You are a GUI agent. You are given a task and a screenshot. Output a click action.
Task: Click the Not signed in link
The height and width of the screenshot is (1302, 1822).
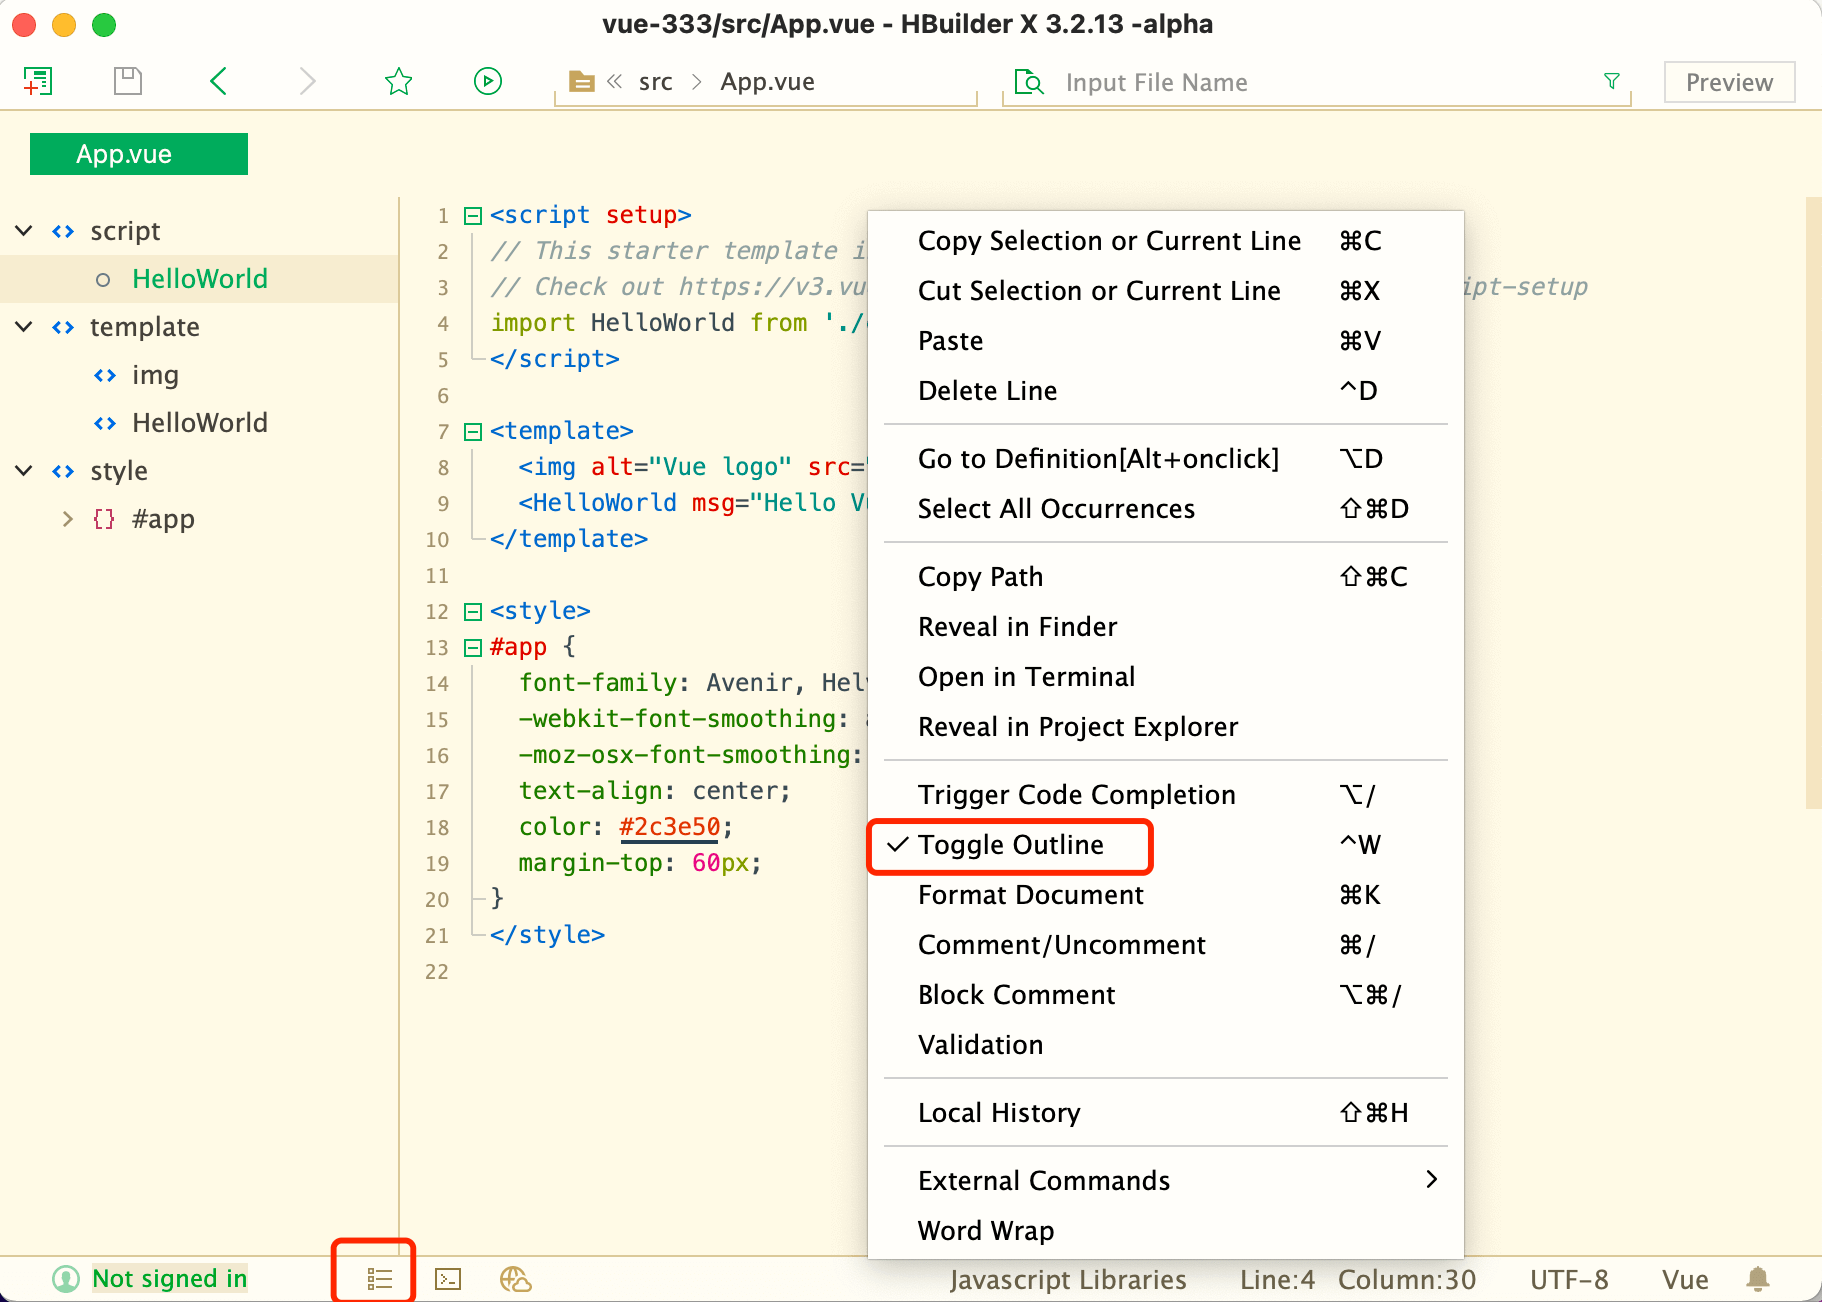[169, 1279]
